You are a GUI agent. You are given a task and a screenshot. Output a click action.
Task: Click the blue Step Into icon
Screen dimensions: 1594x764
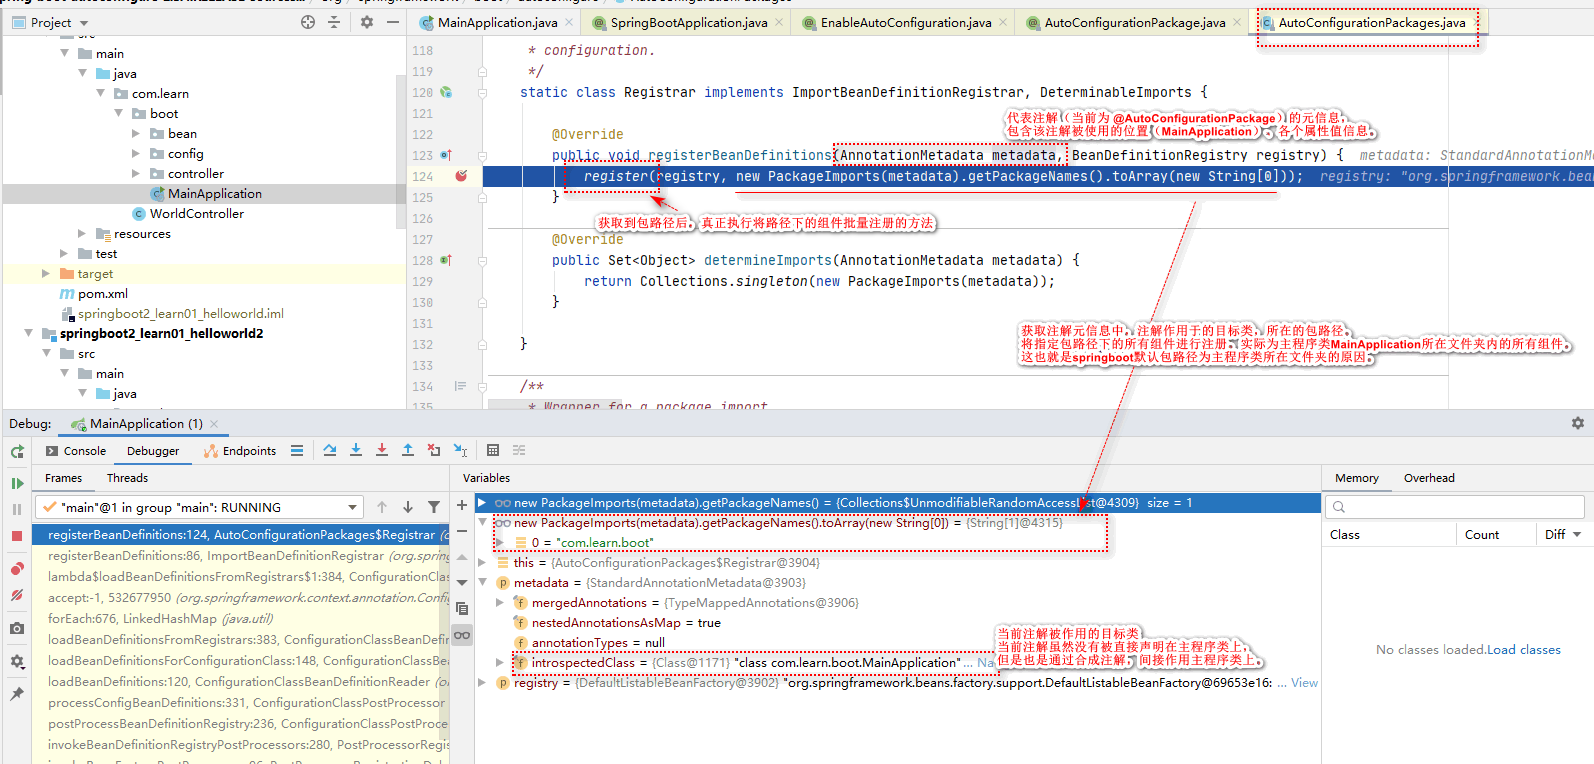pyautogui.click(x=356, y=450)
